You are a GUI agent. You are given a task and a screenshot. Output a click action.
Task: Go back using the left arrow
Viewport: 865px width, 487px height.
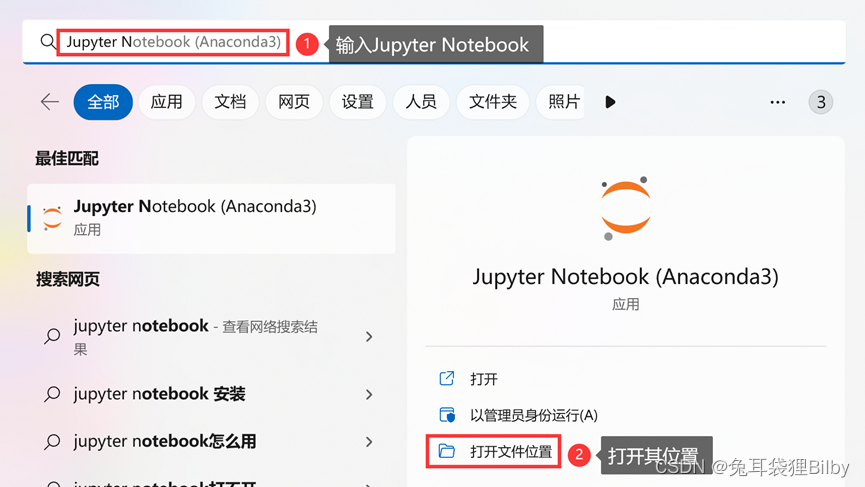[x=50, y=102]
